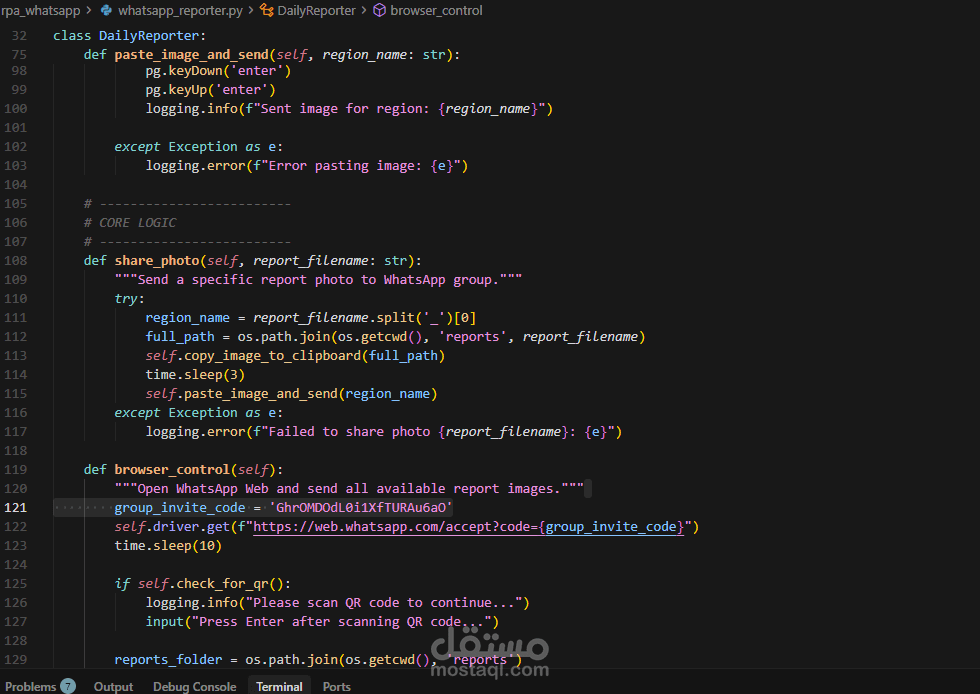
Task: Click self.copy_image_to_clipboard call
Action: click(x=295, y=356)
